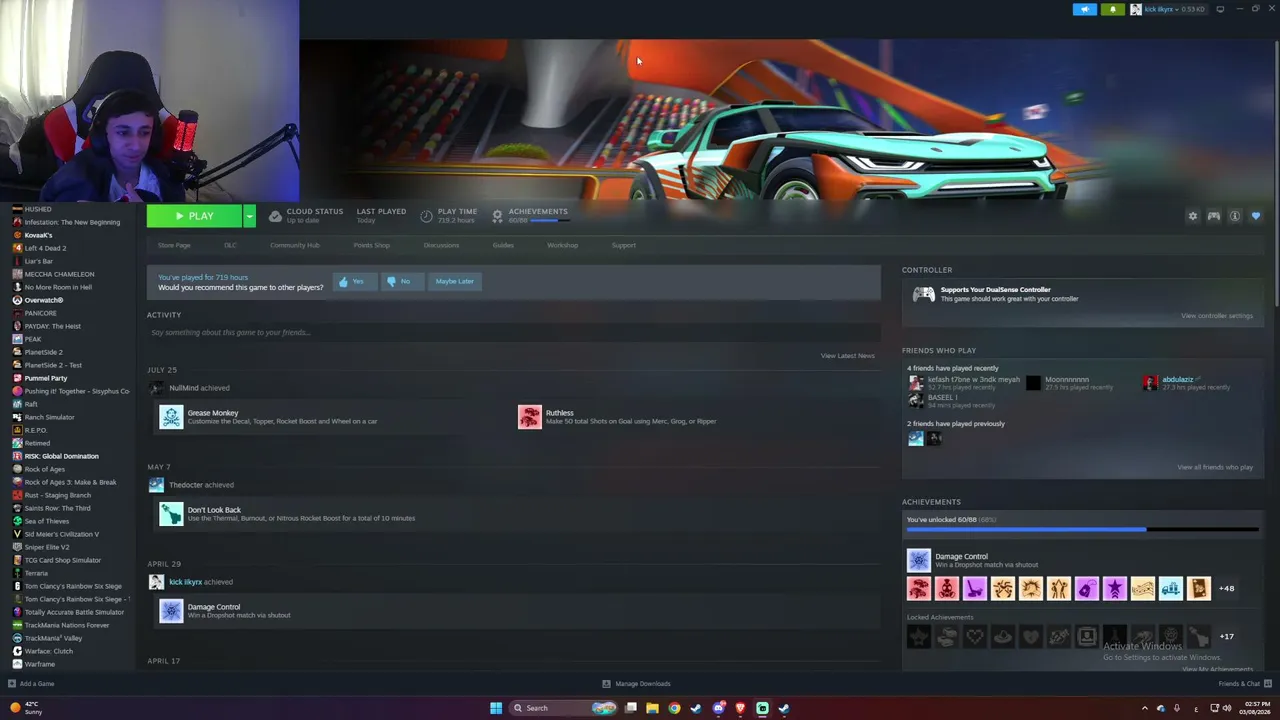The width and height of the screenshot is (1280, 720).
Task: Show the +48 more unlocked achievements
Action: [x=1226, y=588]
